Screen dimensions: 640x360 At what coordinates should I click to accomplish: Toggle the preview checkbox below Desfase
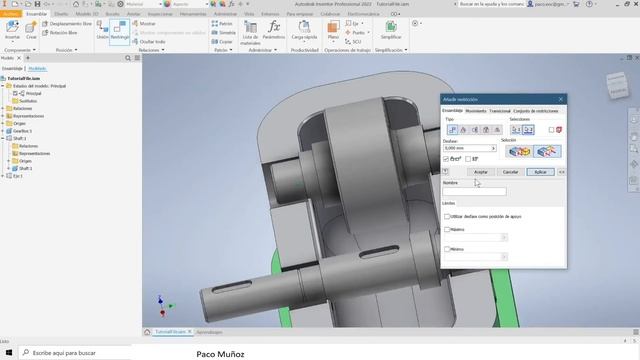point(446,159)
